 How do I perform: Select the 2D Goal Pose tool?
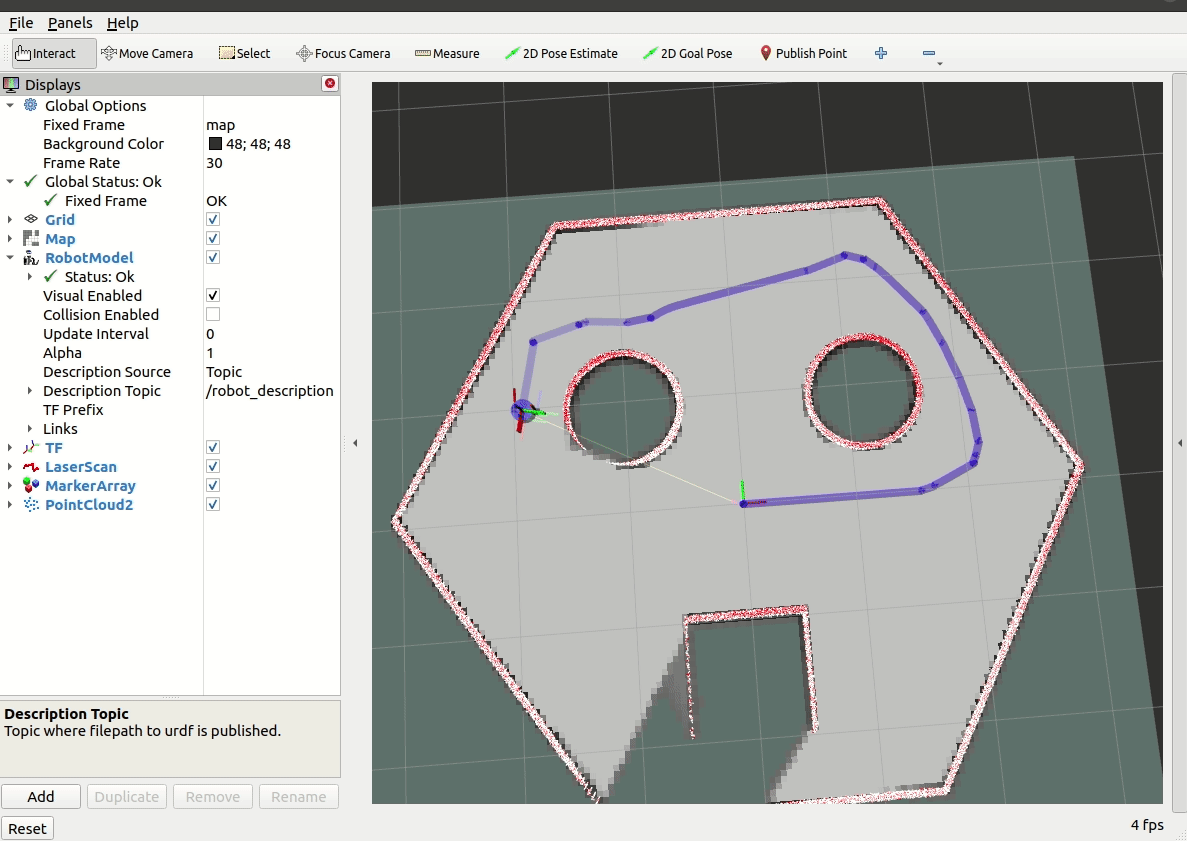click(x=687, y=53)
